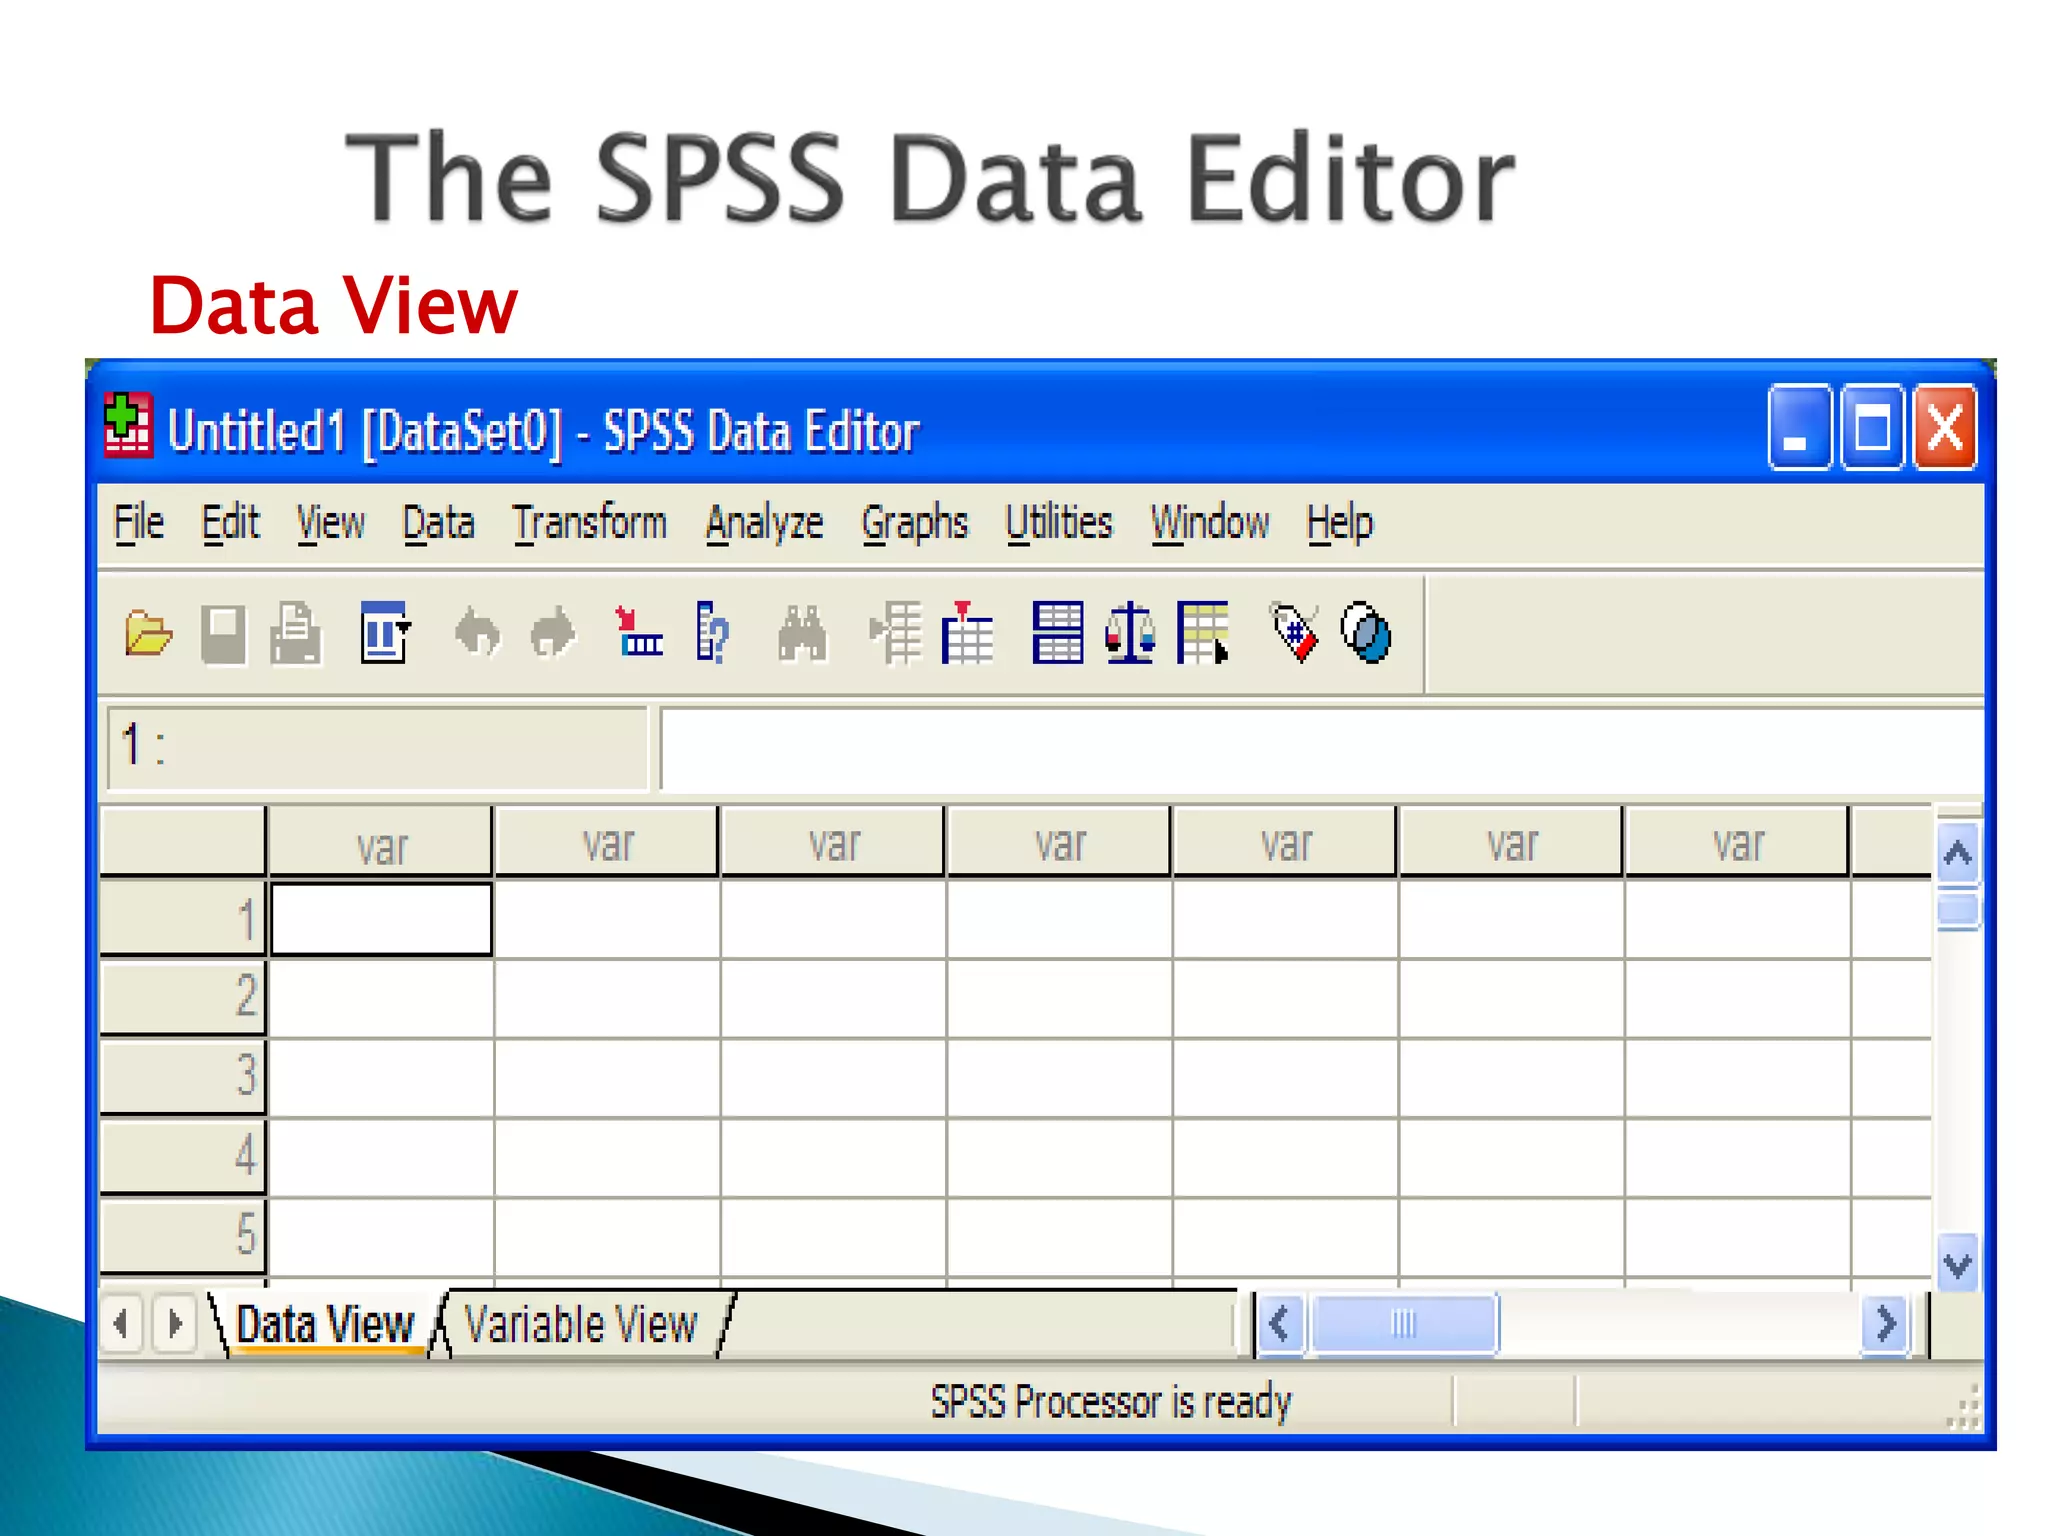
Task: Select the active cell in row 1
Action: (382, 918)
